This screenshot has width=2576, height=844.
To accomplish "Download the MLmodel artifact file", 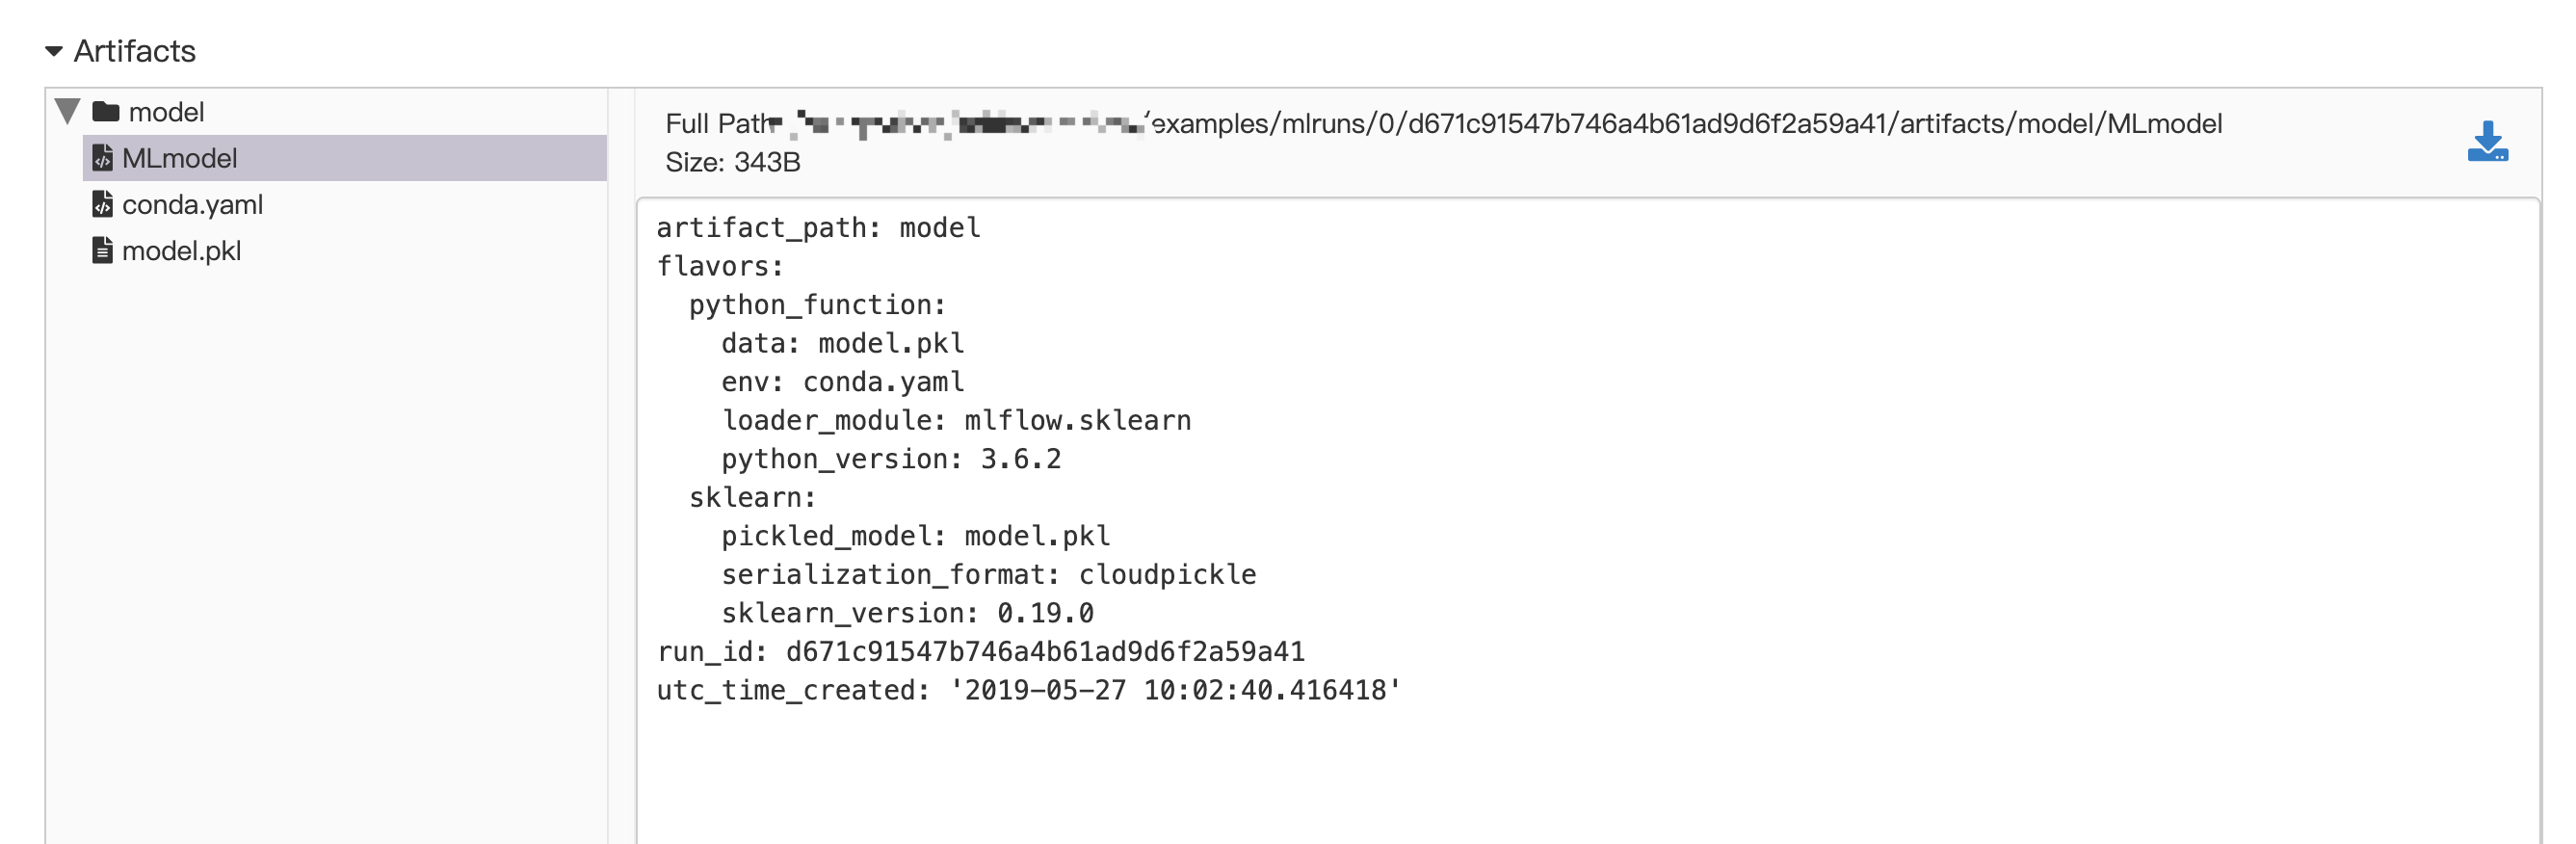I will point(2487,141).
